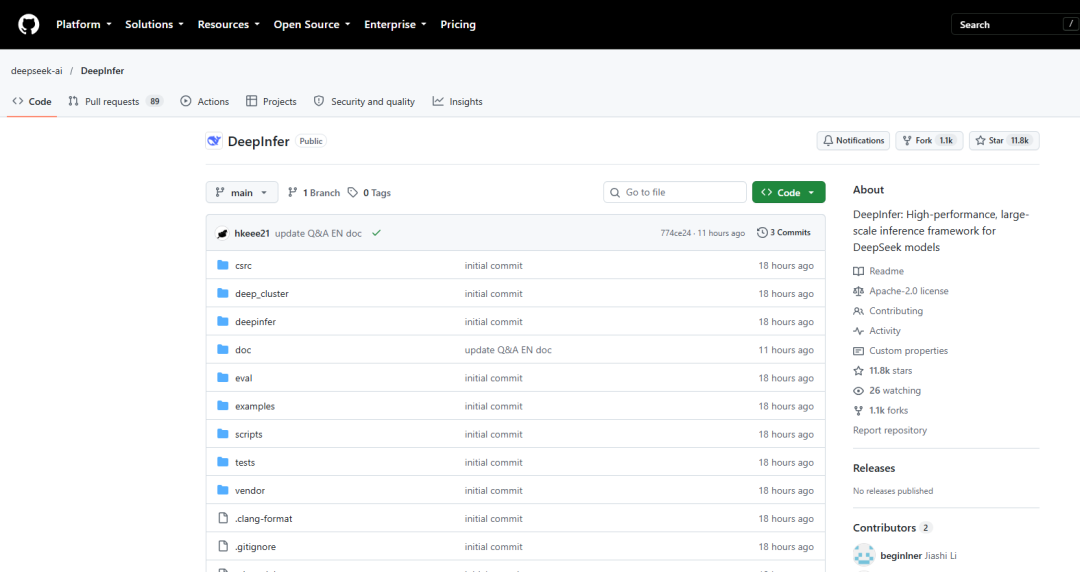View the 0 Tags link
The image size is (1080, 572).
(x=369, y=193)
